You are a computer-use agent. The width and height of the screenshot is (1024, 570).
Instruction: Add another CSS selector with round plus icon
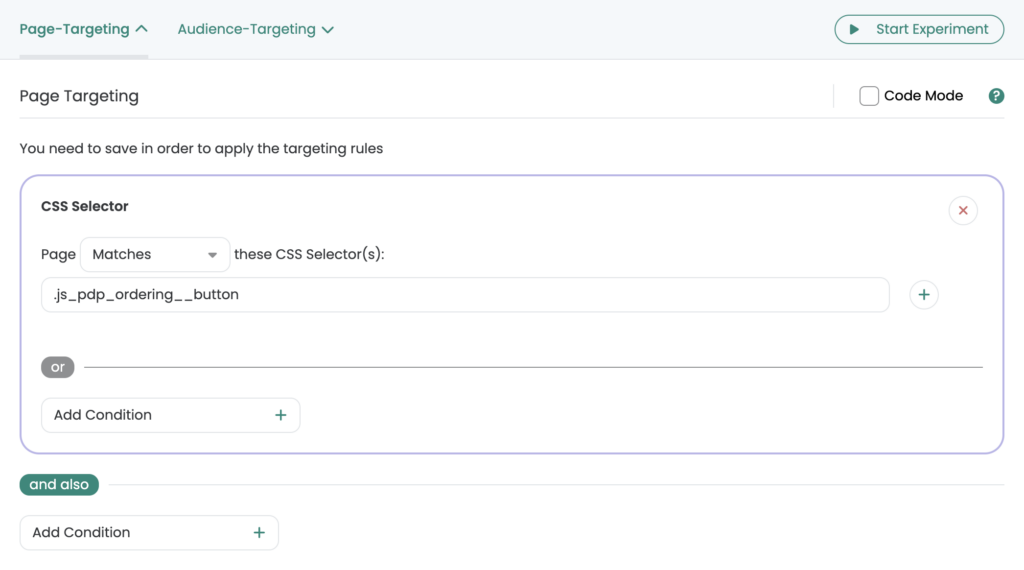click(x=923, y=295)
